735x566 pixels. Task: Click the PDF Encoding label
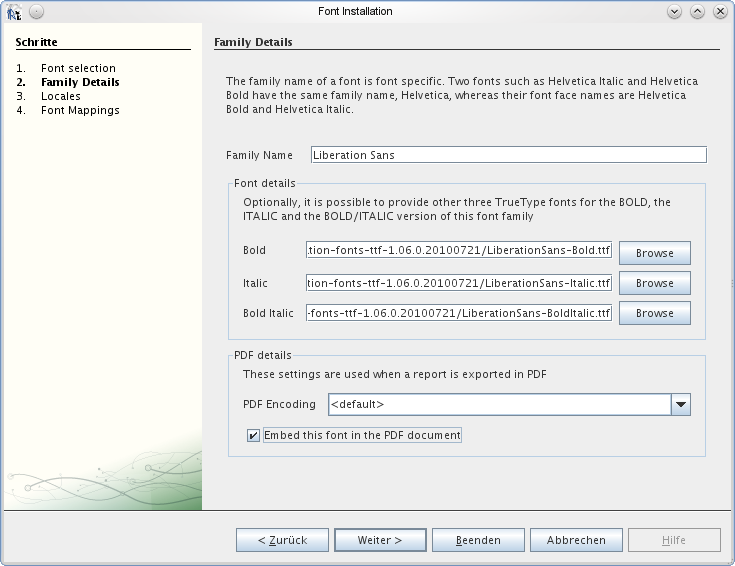pyautogui.click(x=279, y=404)
